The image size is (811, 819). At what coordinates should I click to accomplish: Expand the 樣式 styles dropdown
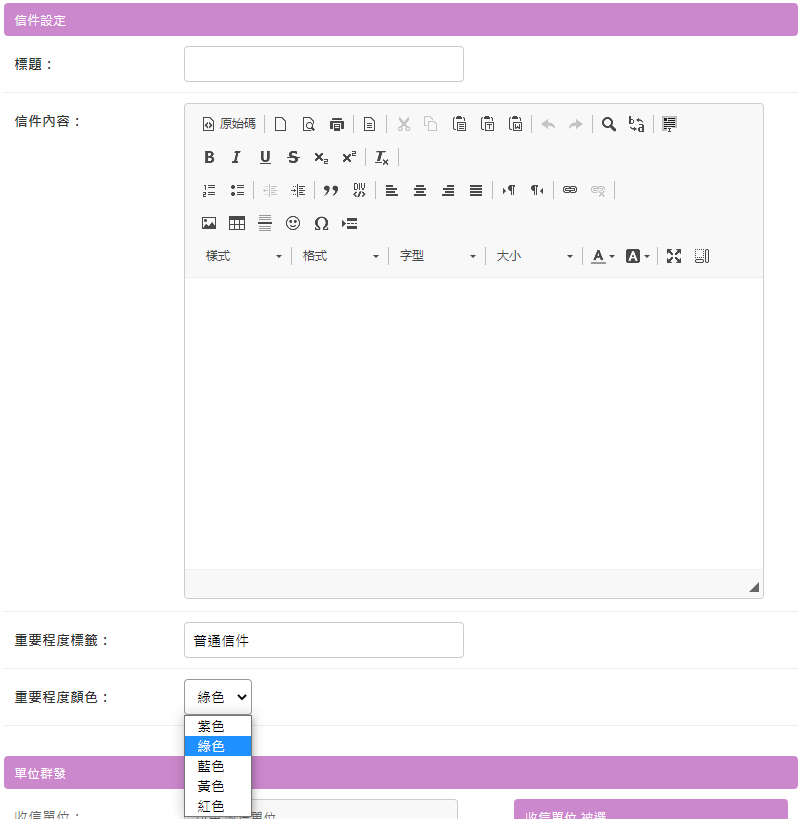(244, 256)
